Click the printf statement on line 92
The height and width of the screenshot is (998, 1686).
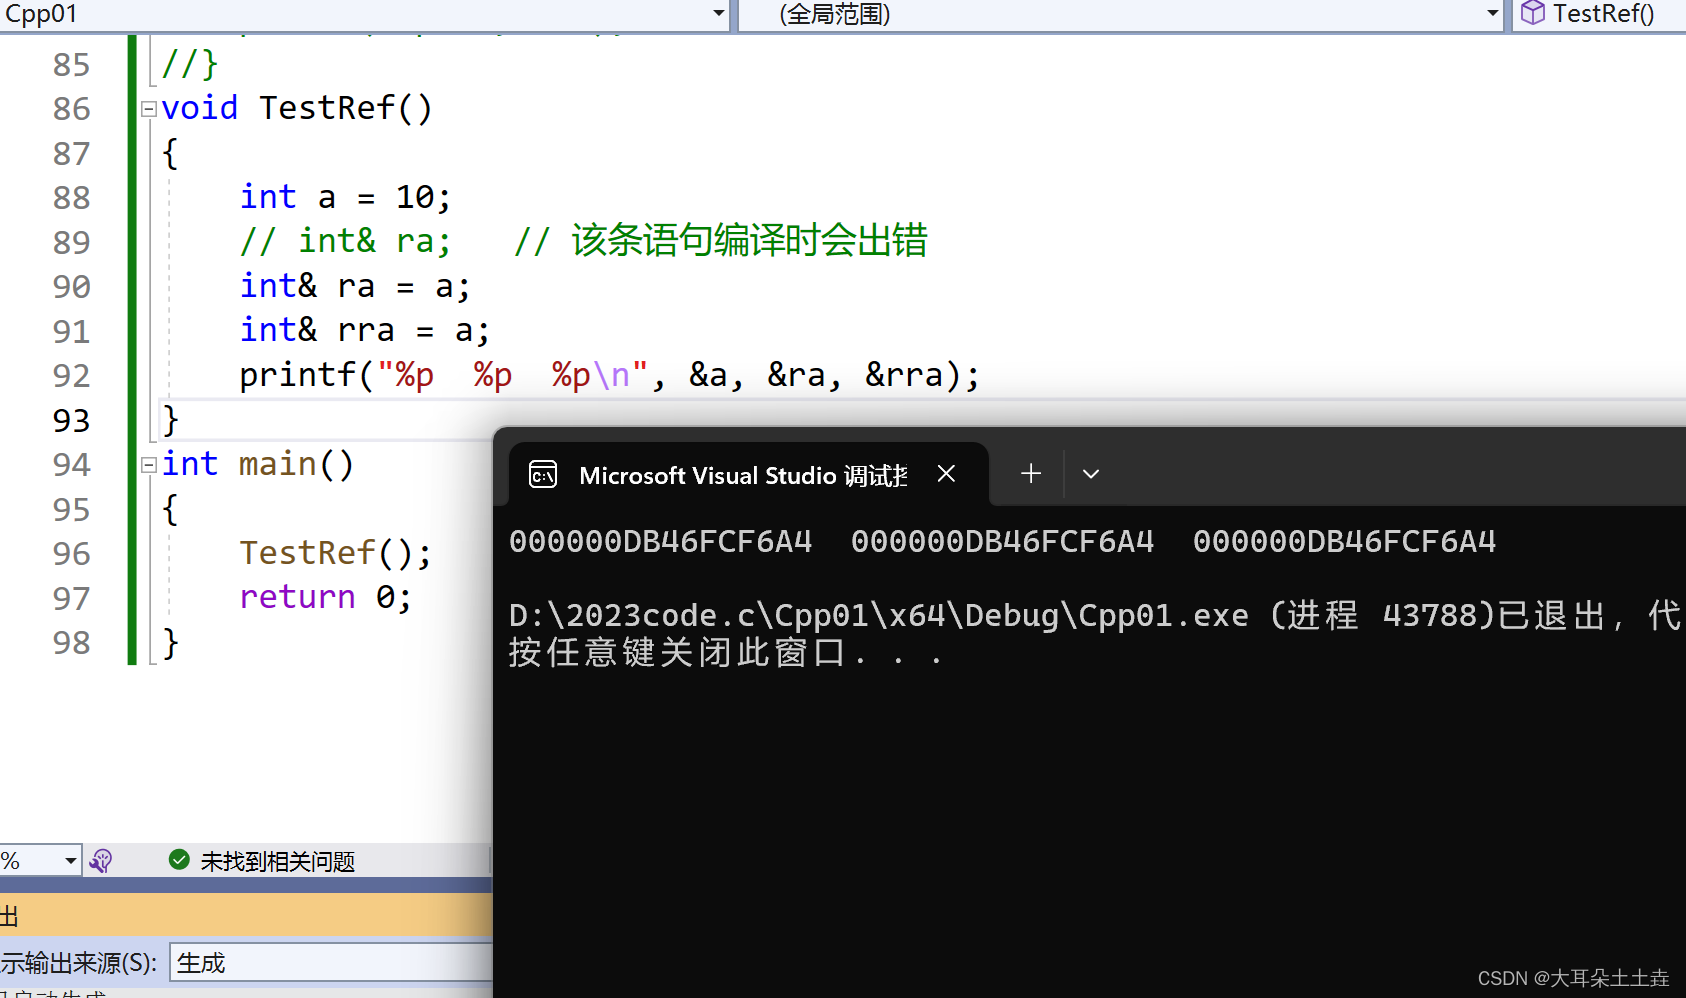tap(609, 375)
